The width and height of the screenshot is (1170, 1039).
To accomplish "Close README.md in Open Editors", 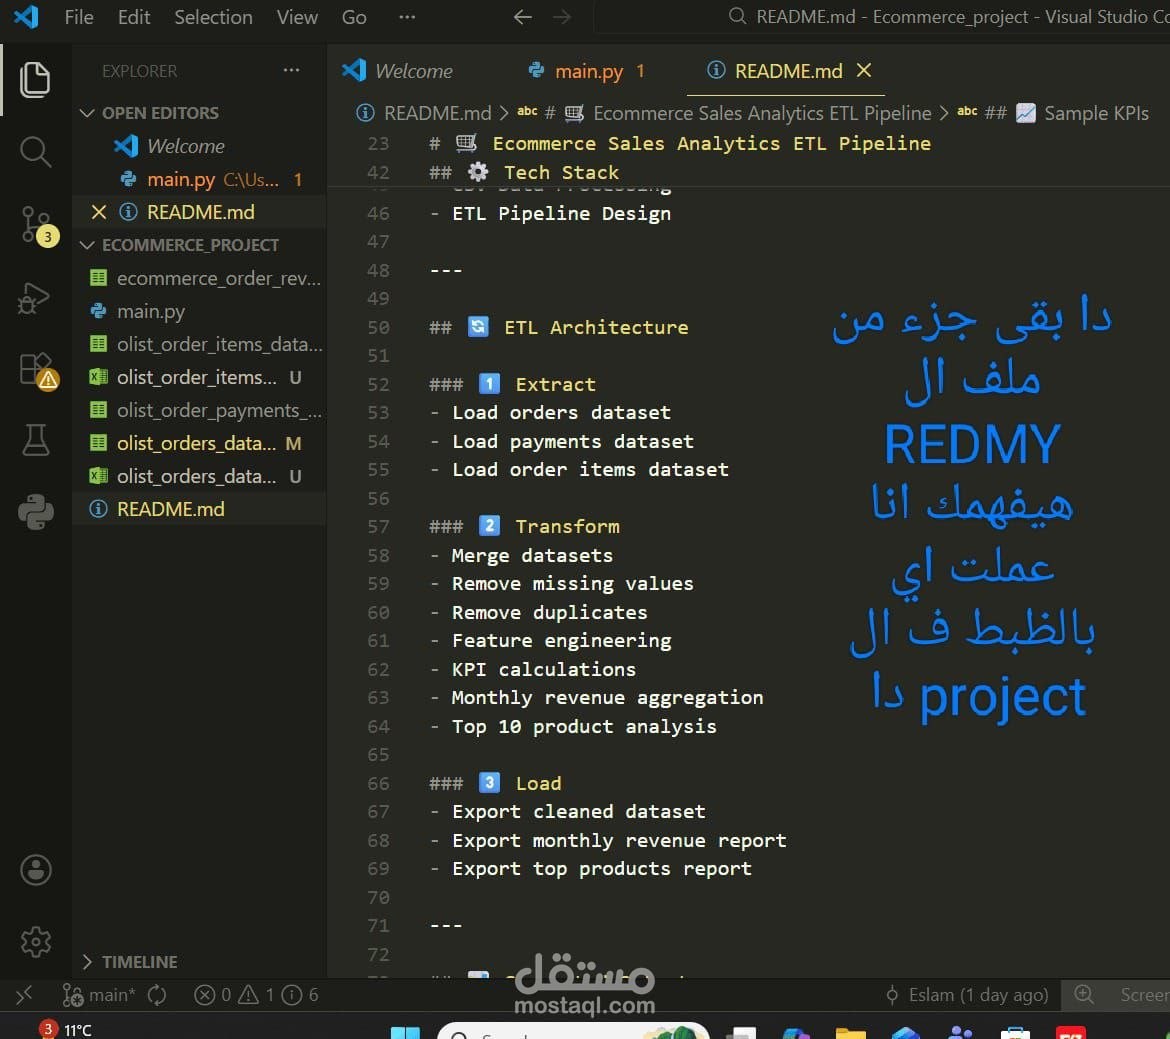I will pos(98,212).
